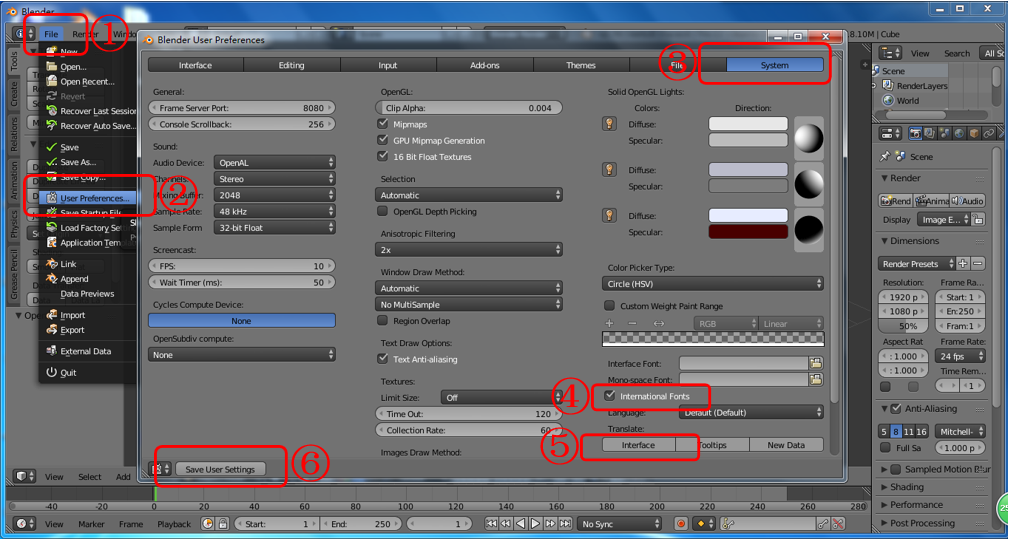Play the animation forward
The image size is (1009, 539).
(535, 524)
